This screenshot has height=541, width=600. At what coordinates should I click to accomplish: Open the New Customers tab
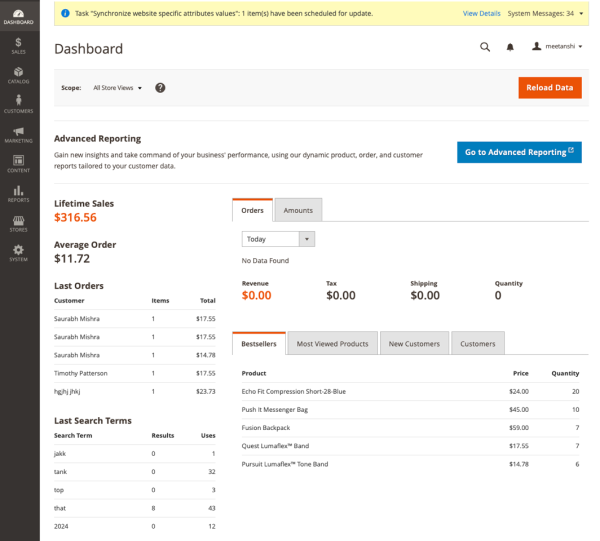pos(414,344)
